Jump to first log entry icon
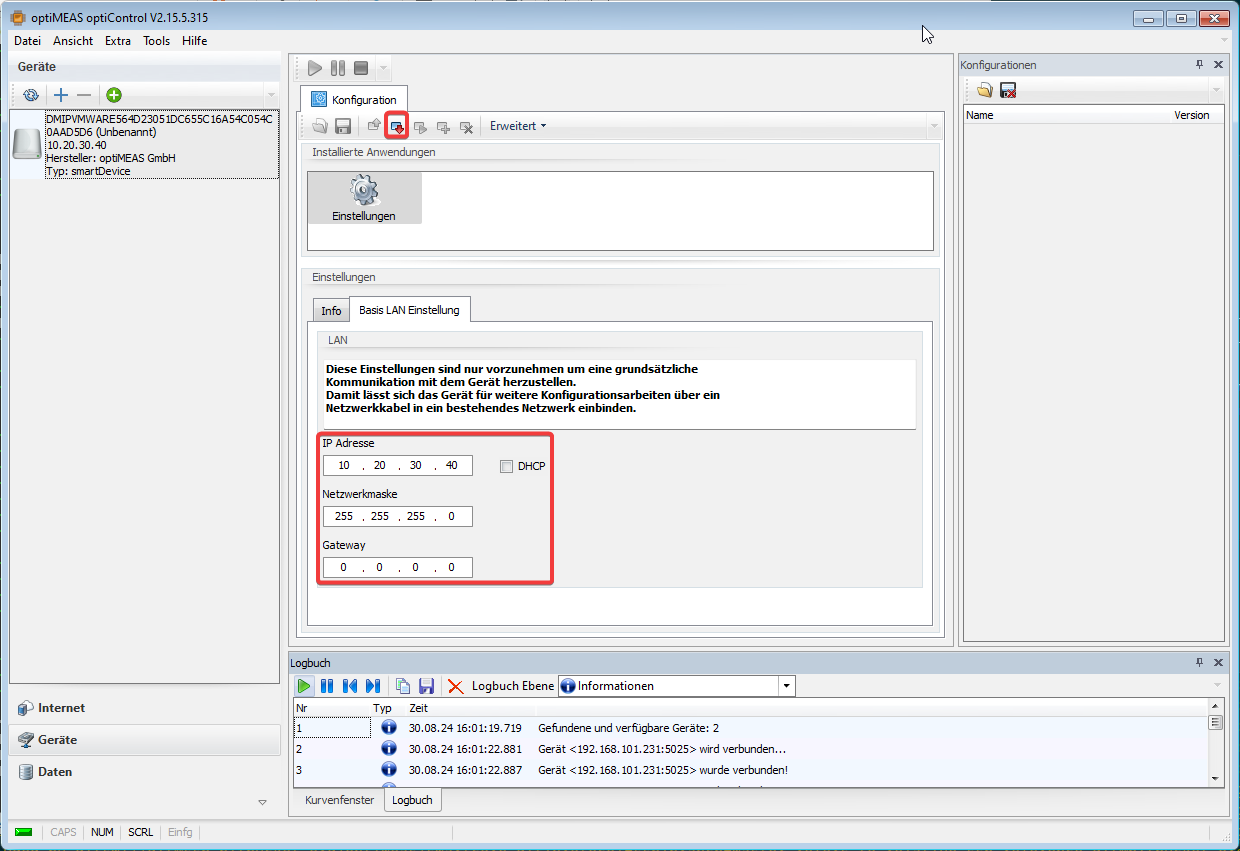 [350, 686]
